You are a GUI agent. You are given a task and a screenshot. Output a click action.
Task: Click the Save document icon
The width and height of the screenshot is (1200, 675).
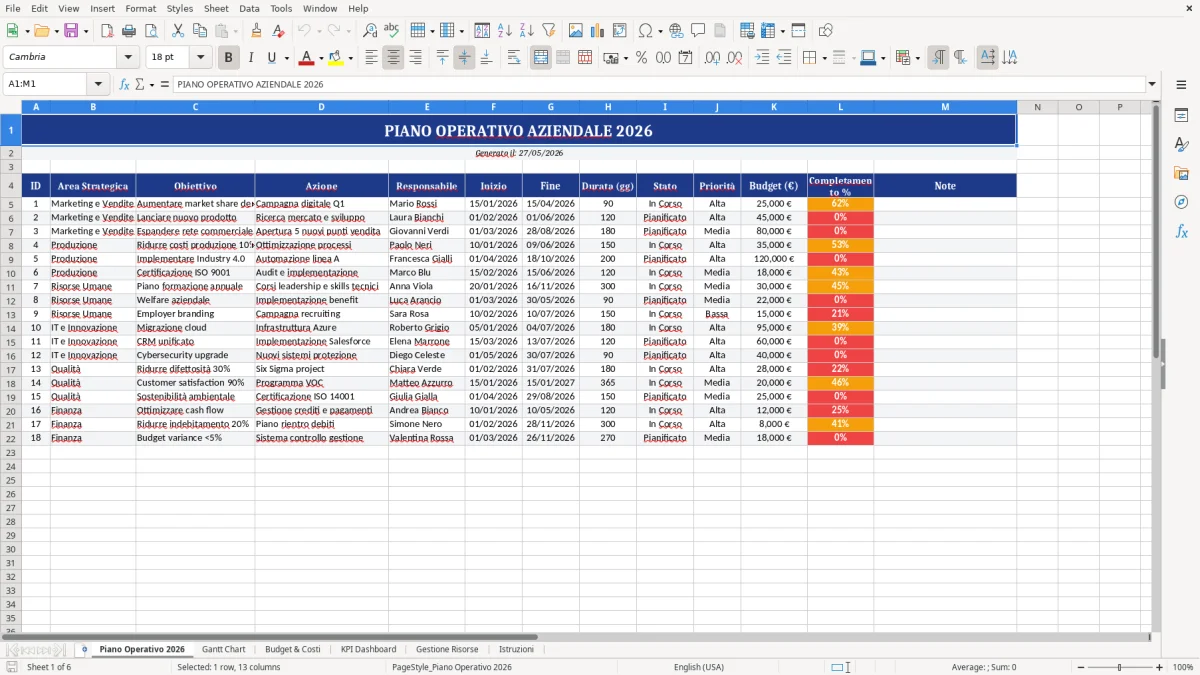tap(71, 31)
